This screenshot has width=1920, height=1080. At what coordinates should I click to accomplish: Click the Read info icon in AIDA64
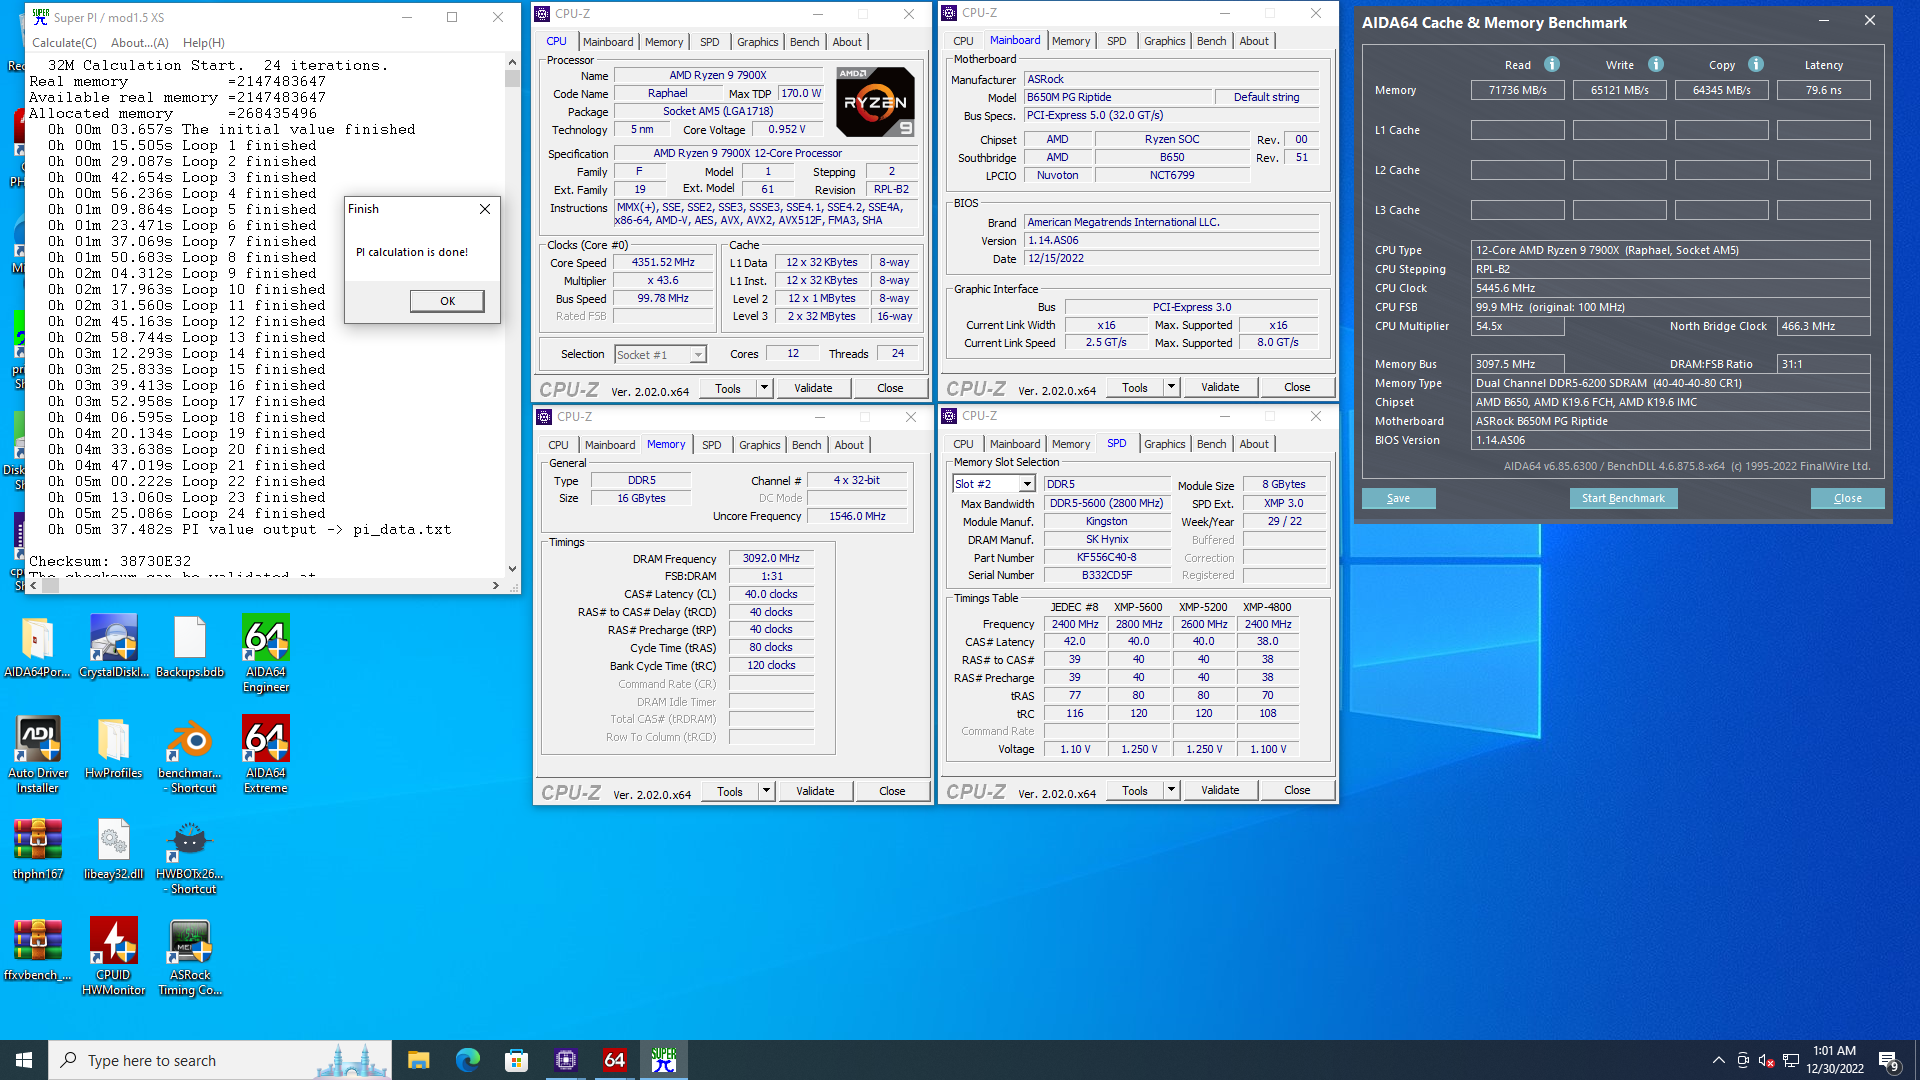[x=1552, y=64]
